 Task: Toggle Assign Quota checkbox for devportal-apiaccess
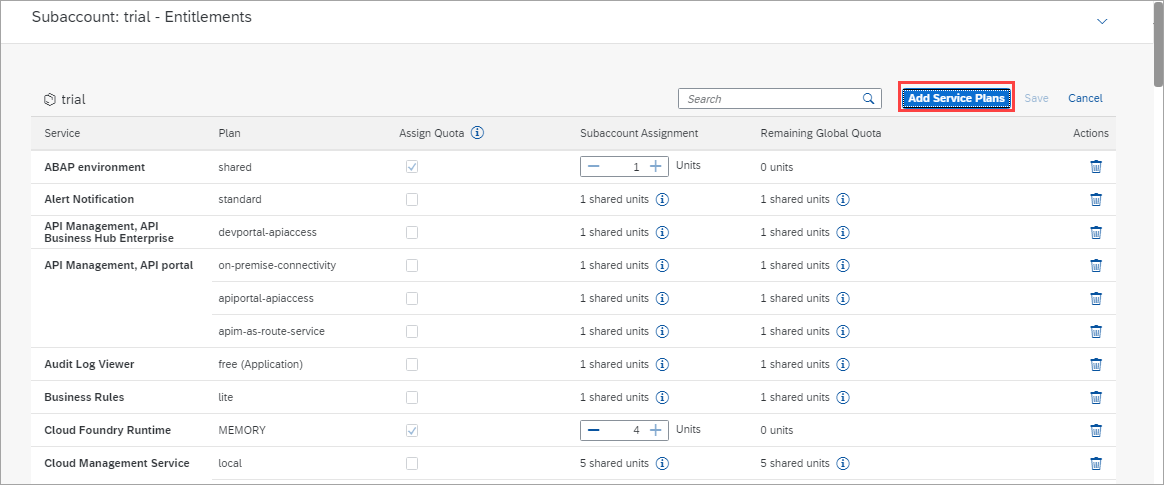point(412,232)
